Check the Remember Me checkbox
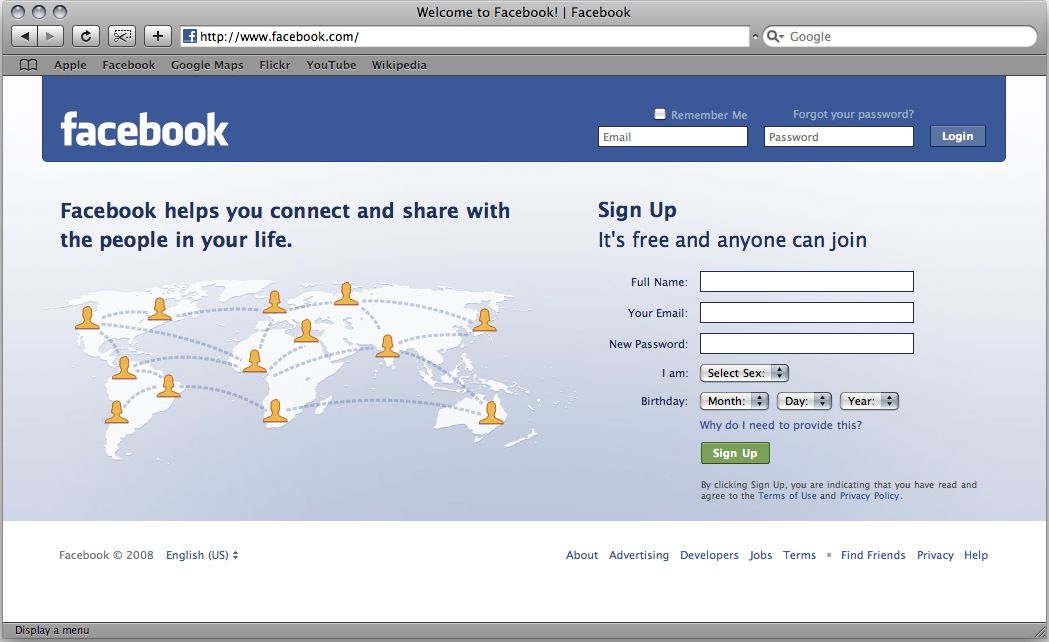The image size is (1049, 642). pyautogui.click(x=660, y=114)
